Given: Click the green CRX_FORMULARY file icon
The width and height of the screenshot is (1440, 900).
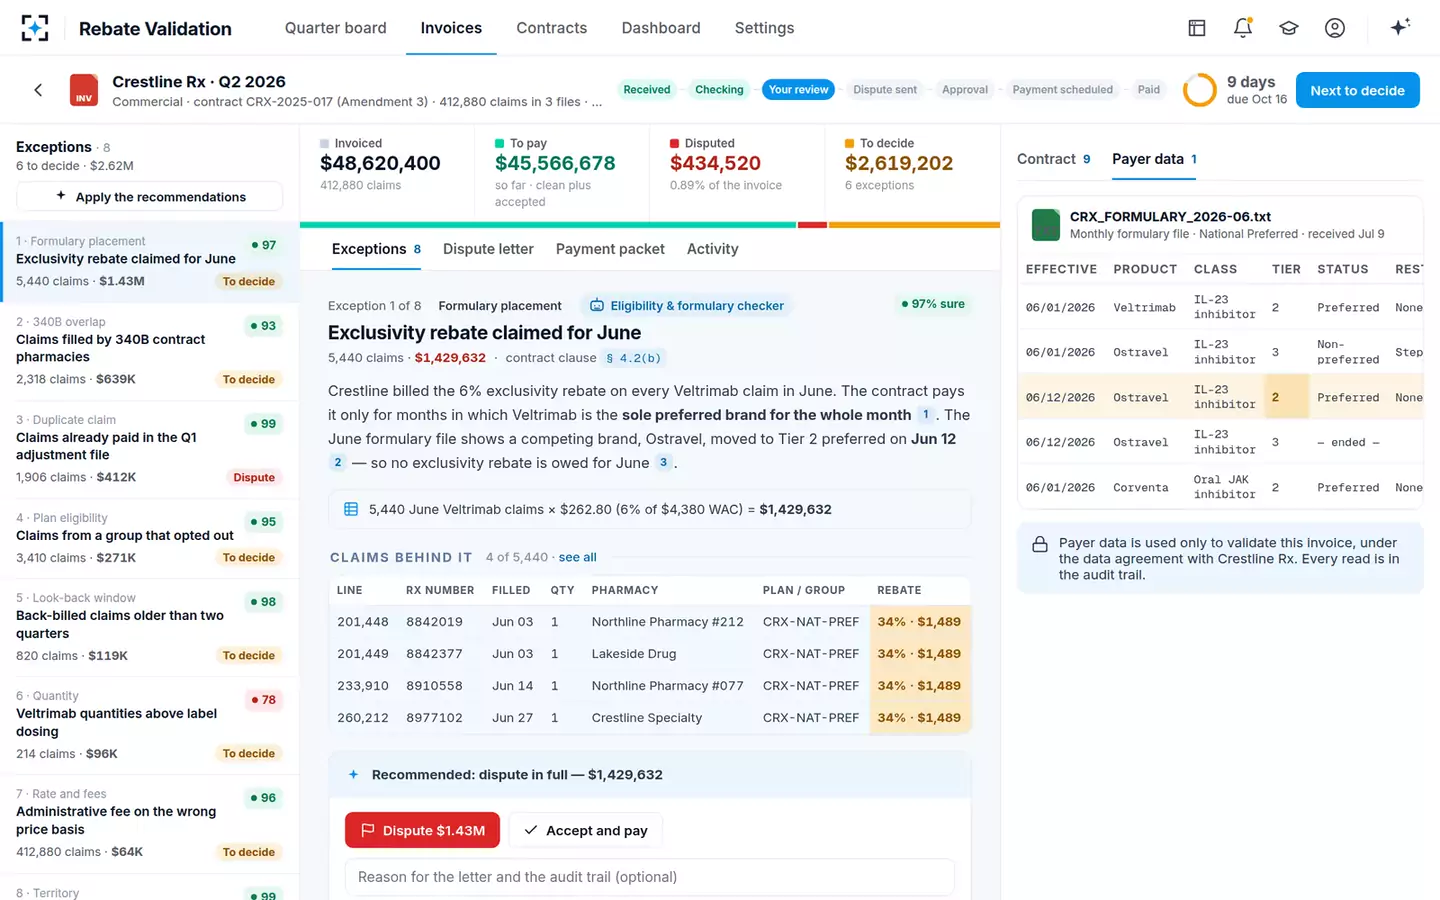Looking at the screenshot, I should [x=1046, y=224].
